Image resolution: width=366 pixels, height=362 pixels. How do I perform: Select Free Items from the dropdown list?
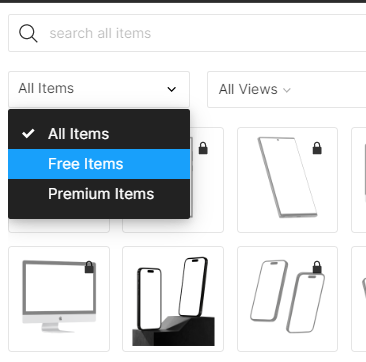click(99, 164)
